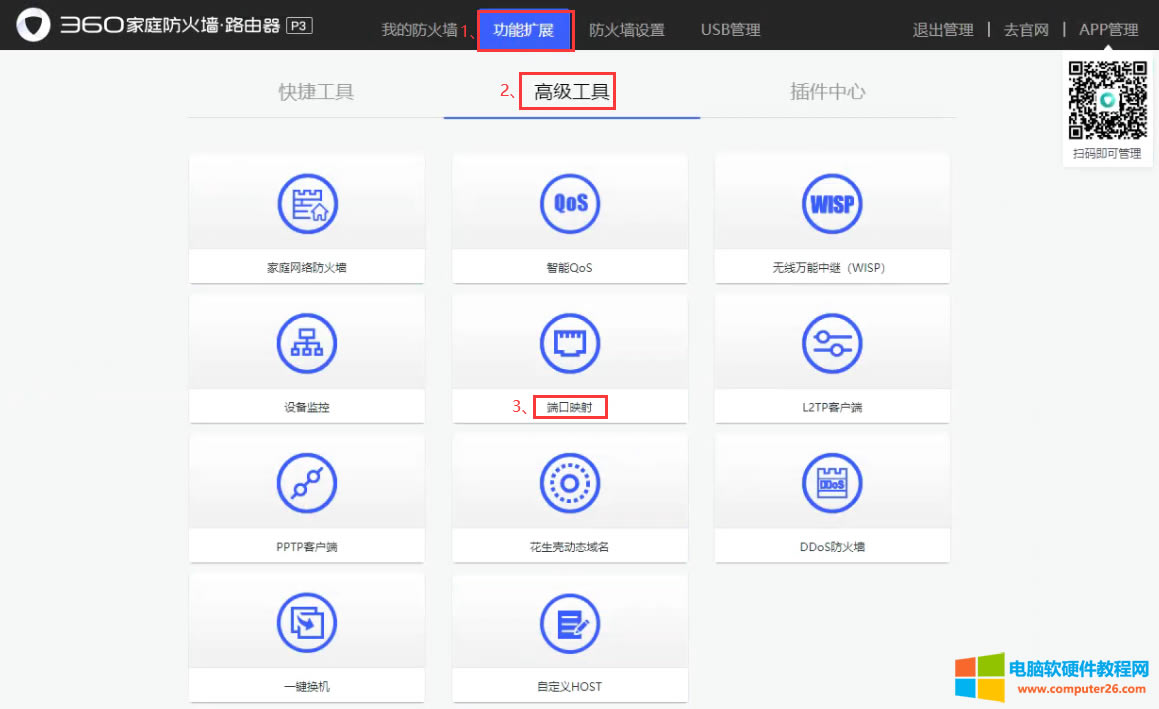Click the APP management QR code
Viewport: 1159px width, 709px height.
pos(1107,98)
